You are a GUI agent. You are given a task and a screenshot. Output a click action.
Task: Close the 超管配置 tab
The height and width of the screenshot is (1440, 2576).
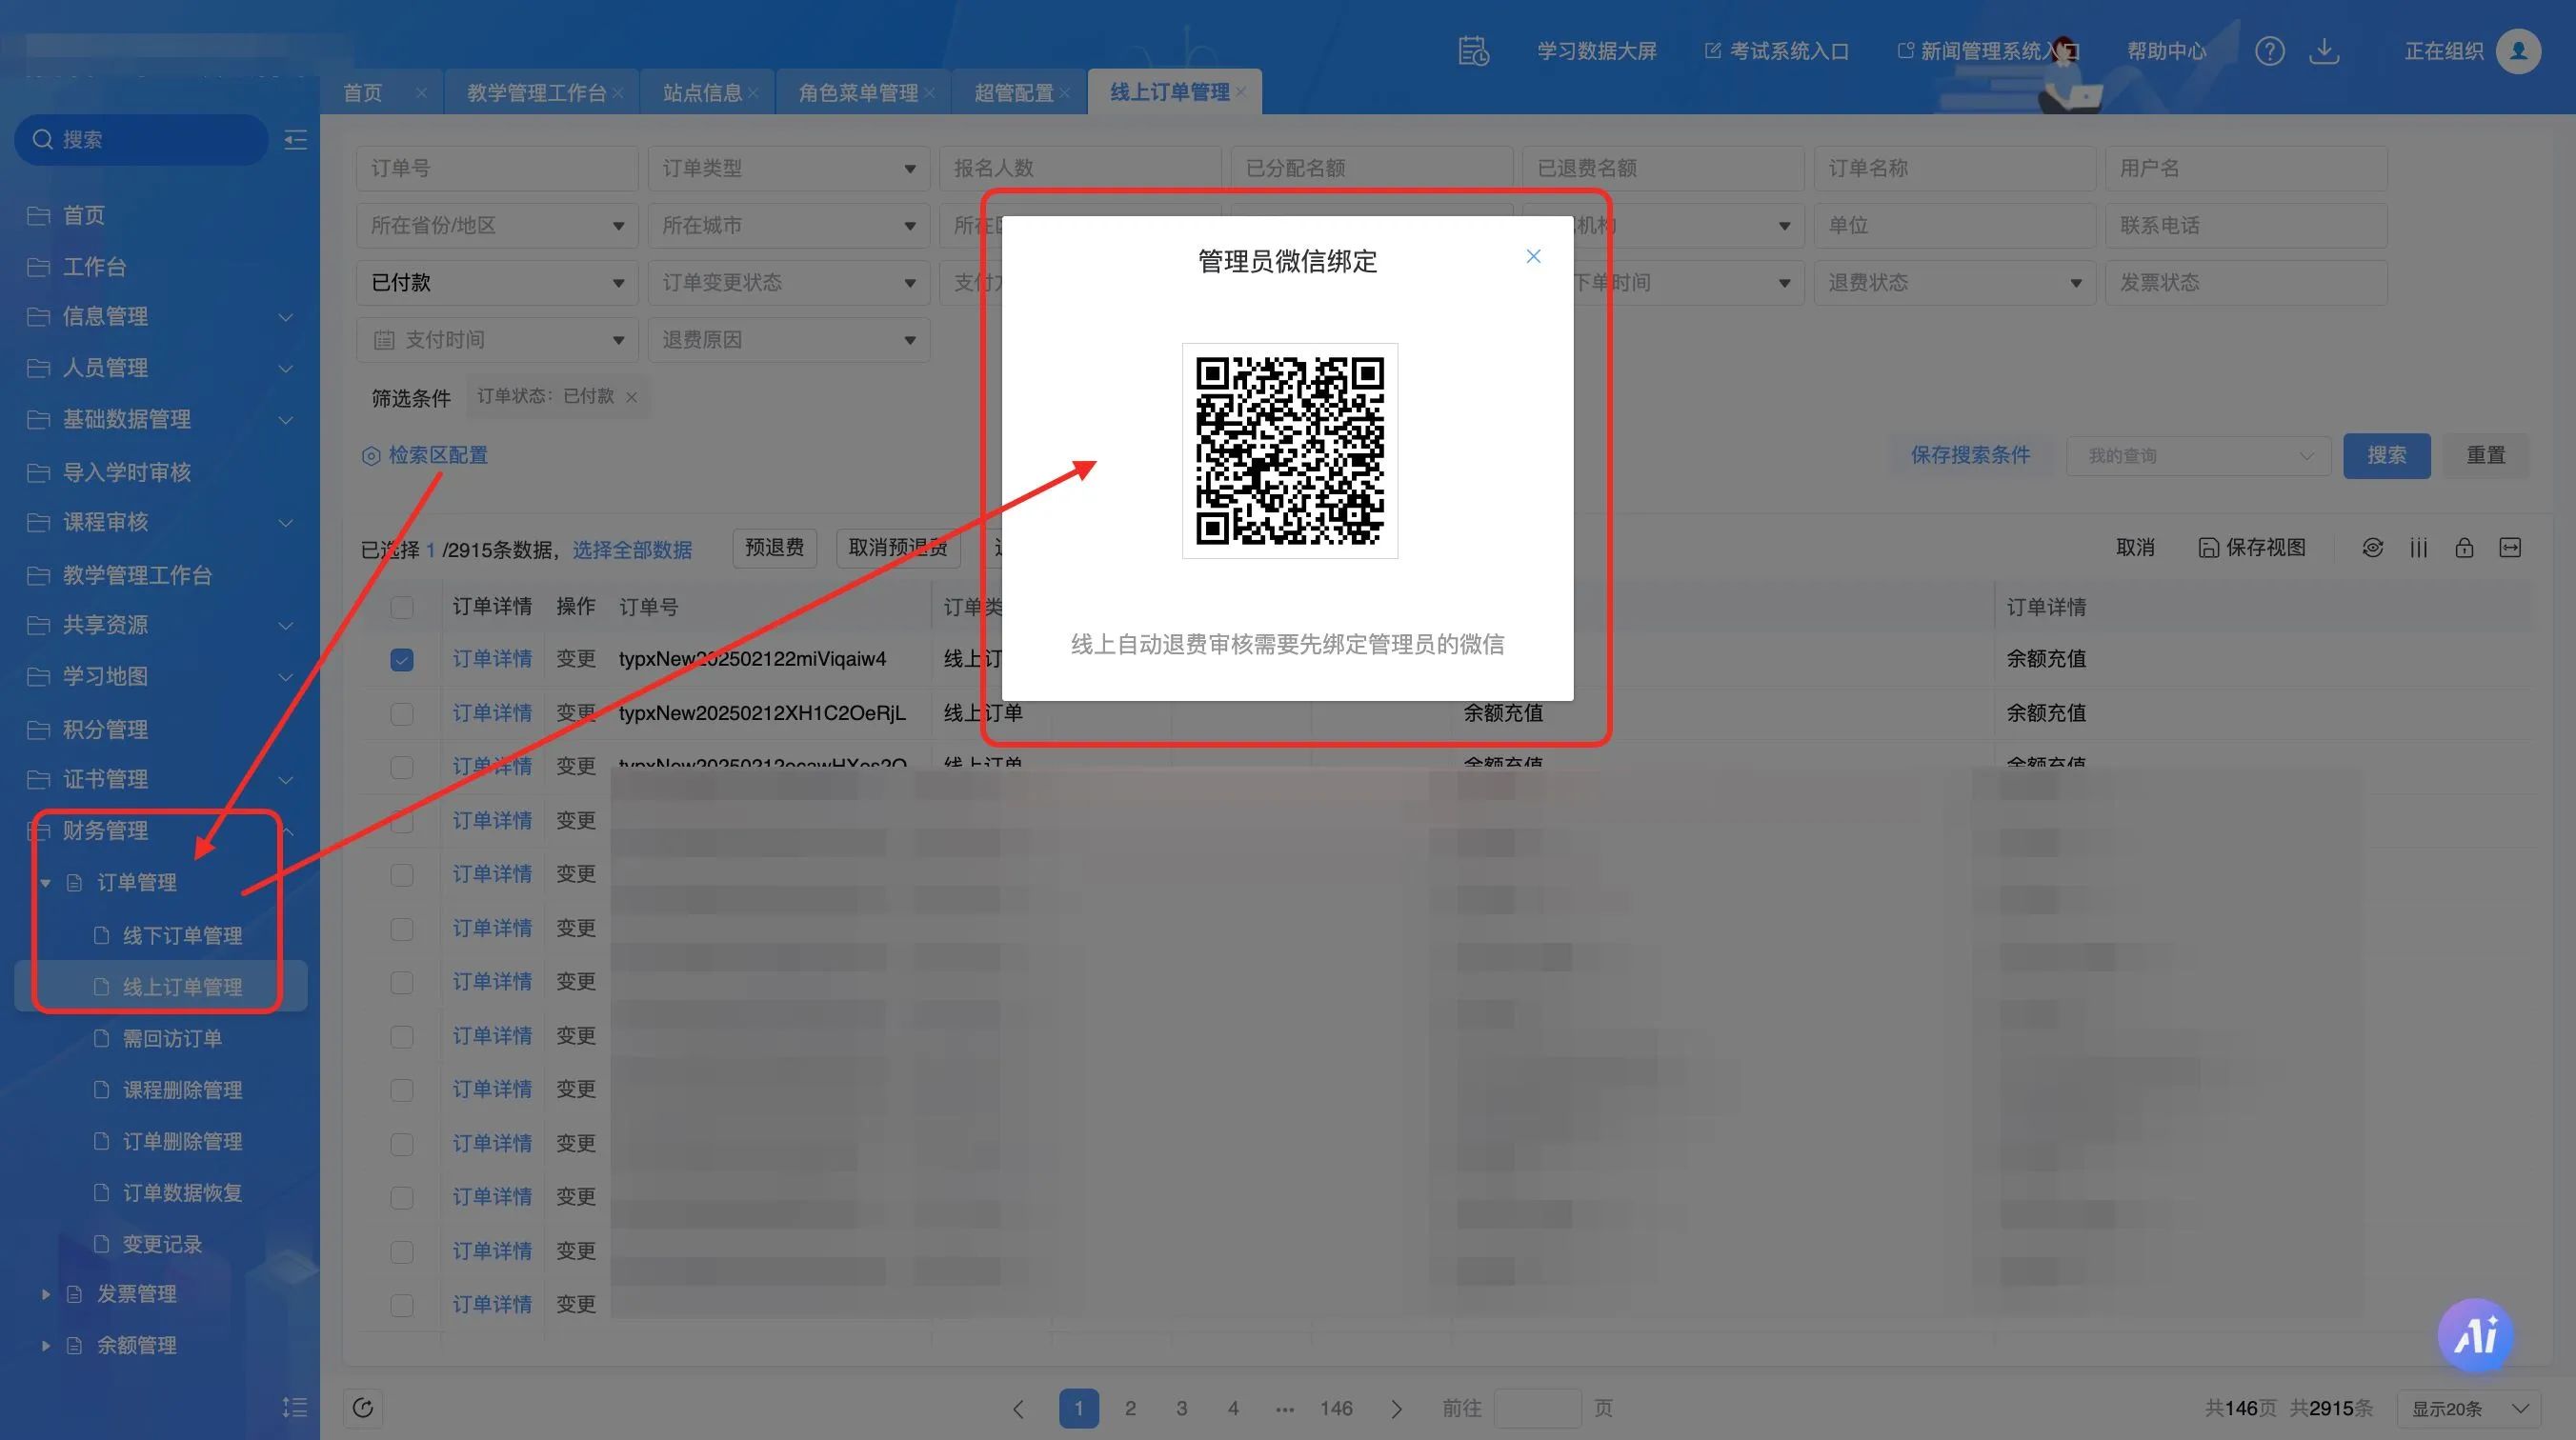(1065, 93)
